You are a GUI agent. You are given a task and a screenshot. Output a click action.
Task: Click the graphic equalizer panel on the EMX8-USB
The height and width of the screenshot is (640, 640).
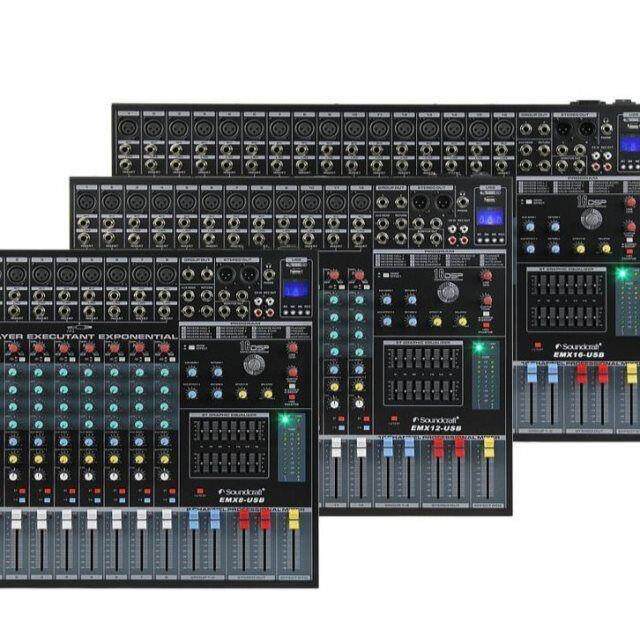229,445
